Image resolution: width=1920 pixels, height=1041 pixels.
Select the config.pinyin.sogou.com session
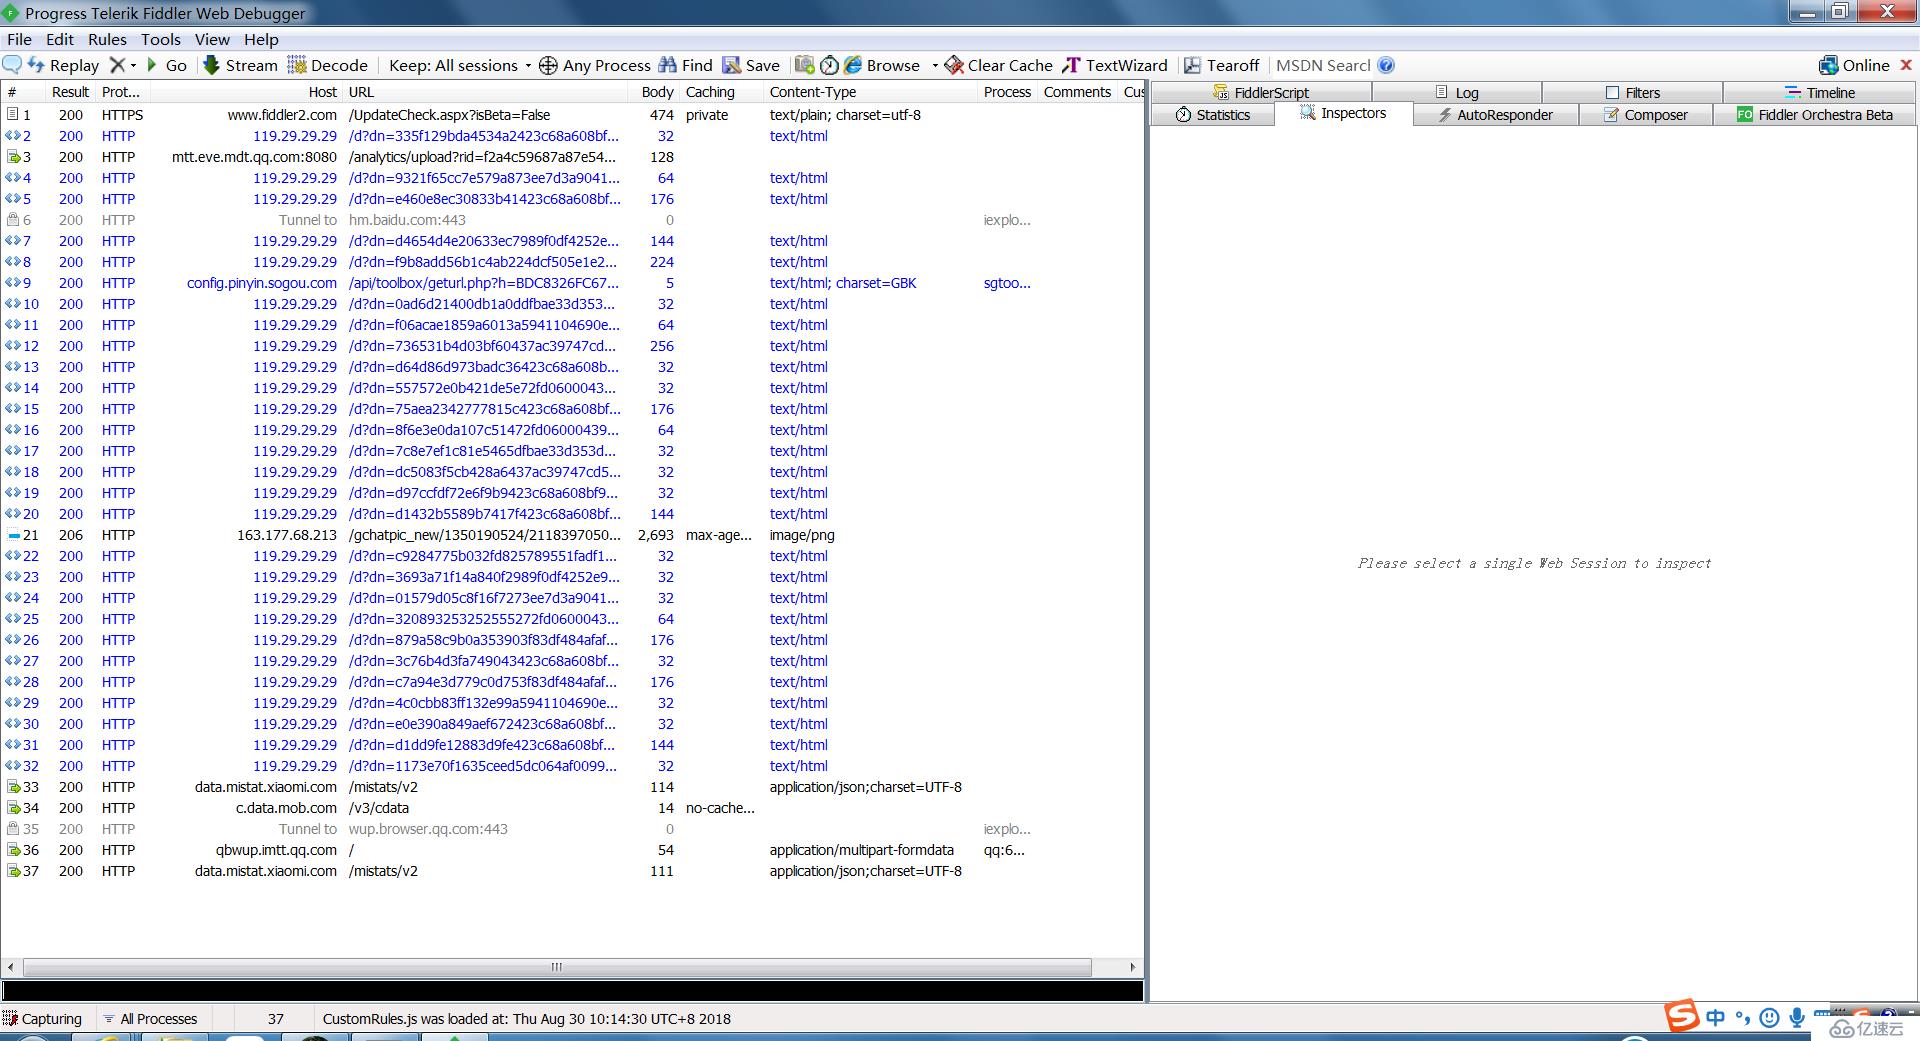[572, 283]
